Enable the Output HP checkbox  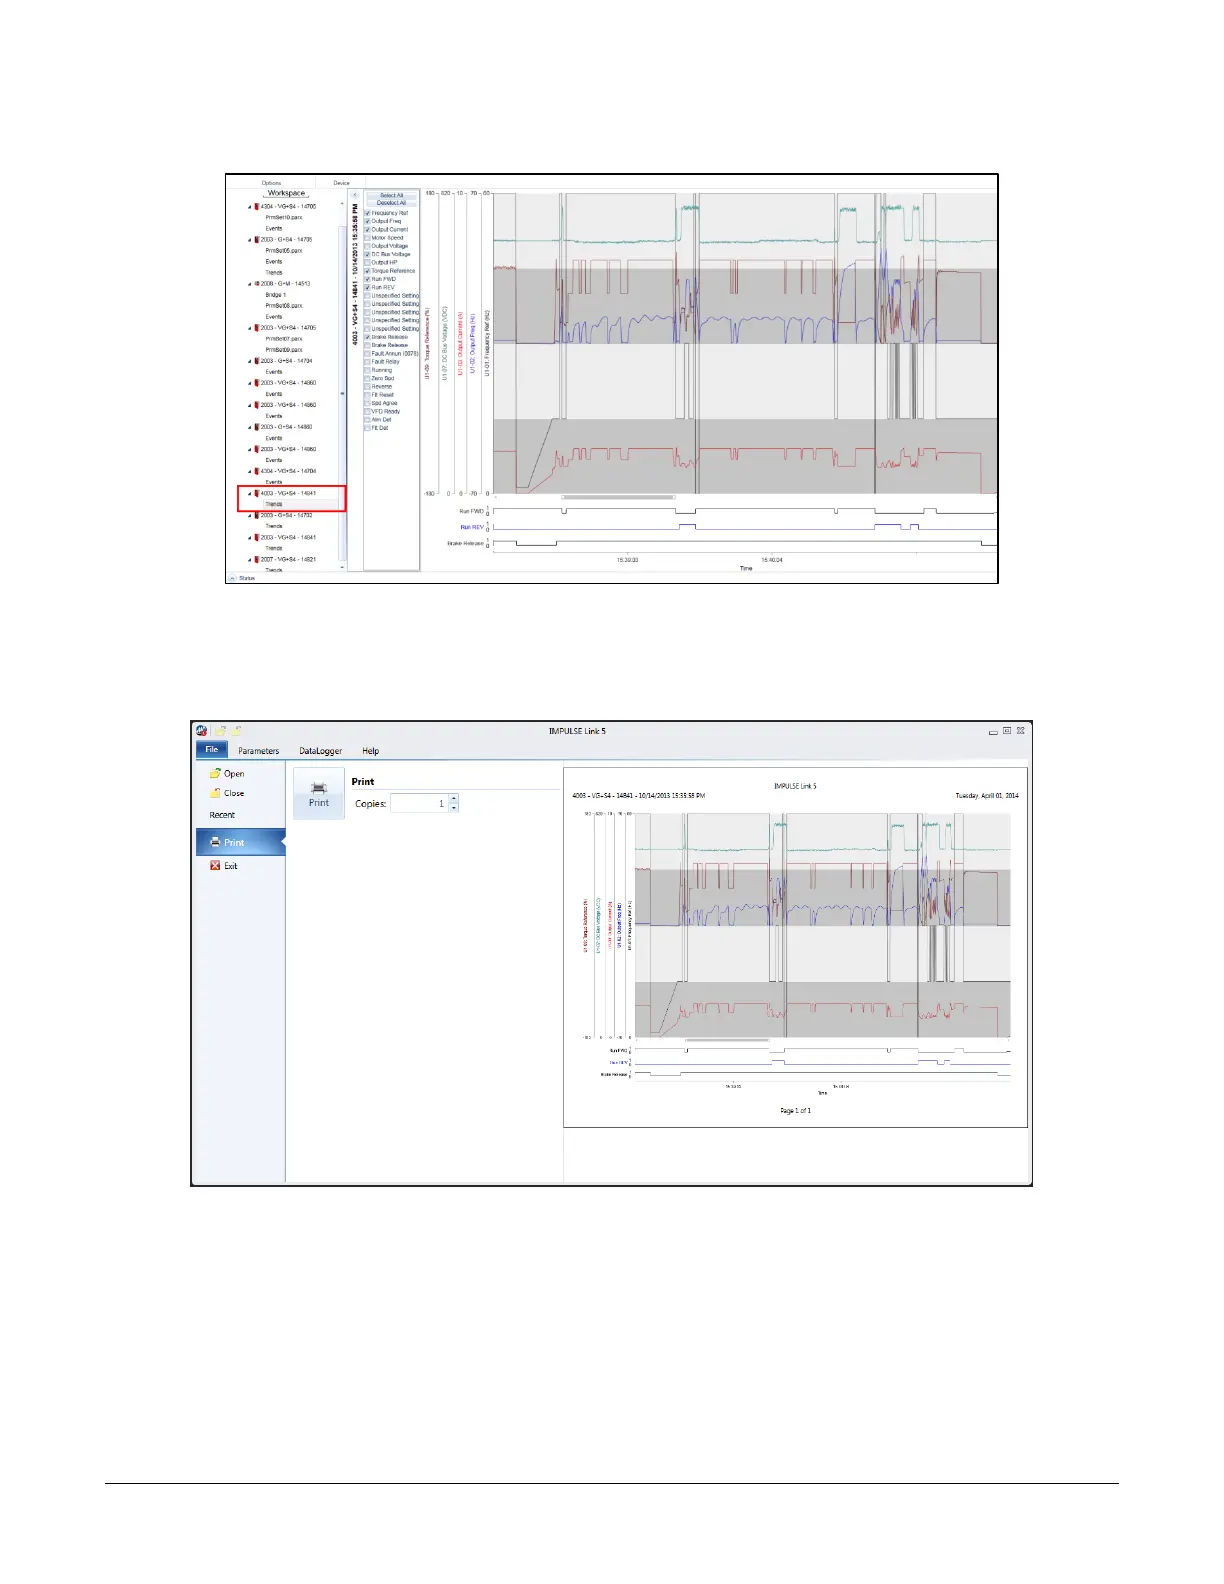tap(368, 262)
